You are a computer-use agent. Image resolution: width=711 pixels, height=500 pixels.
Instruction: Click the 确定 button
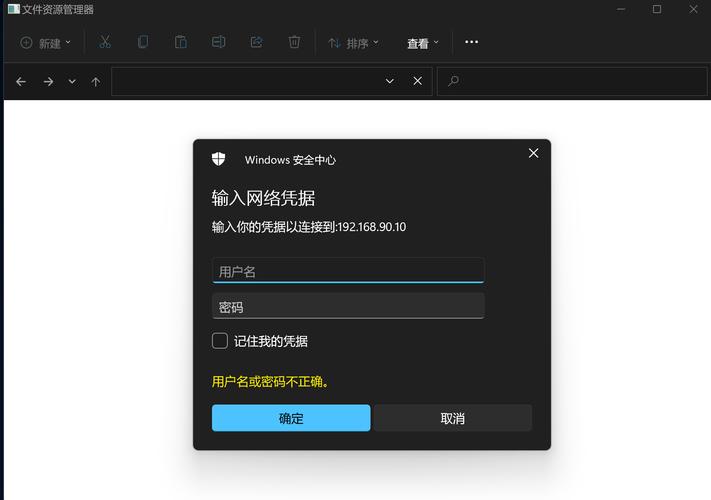tap(291, 418)
